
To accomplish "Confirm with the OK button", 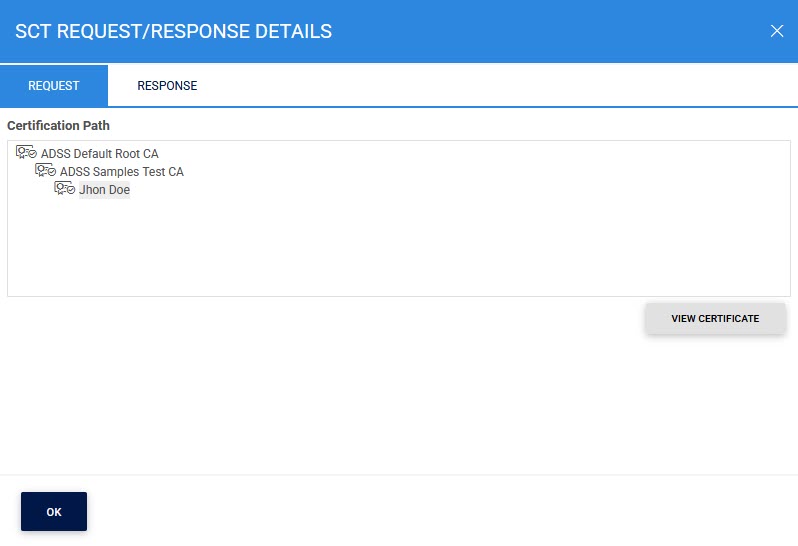I will click(x=54, y=511).
